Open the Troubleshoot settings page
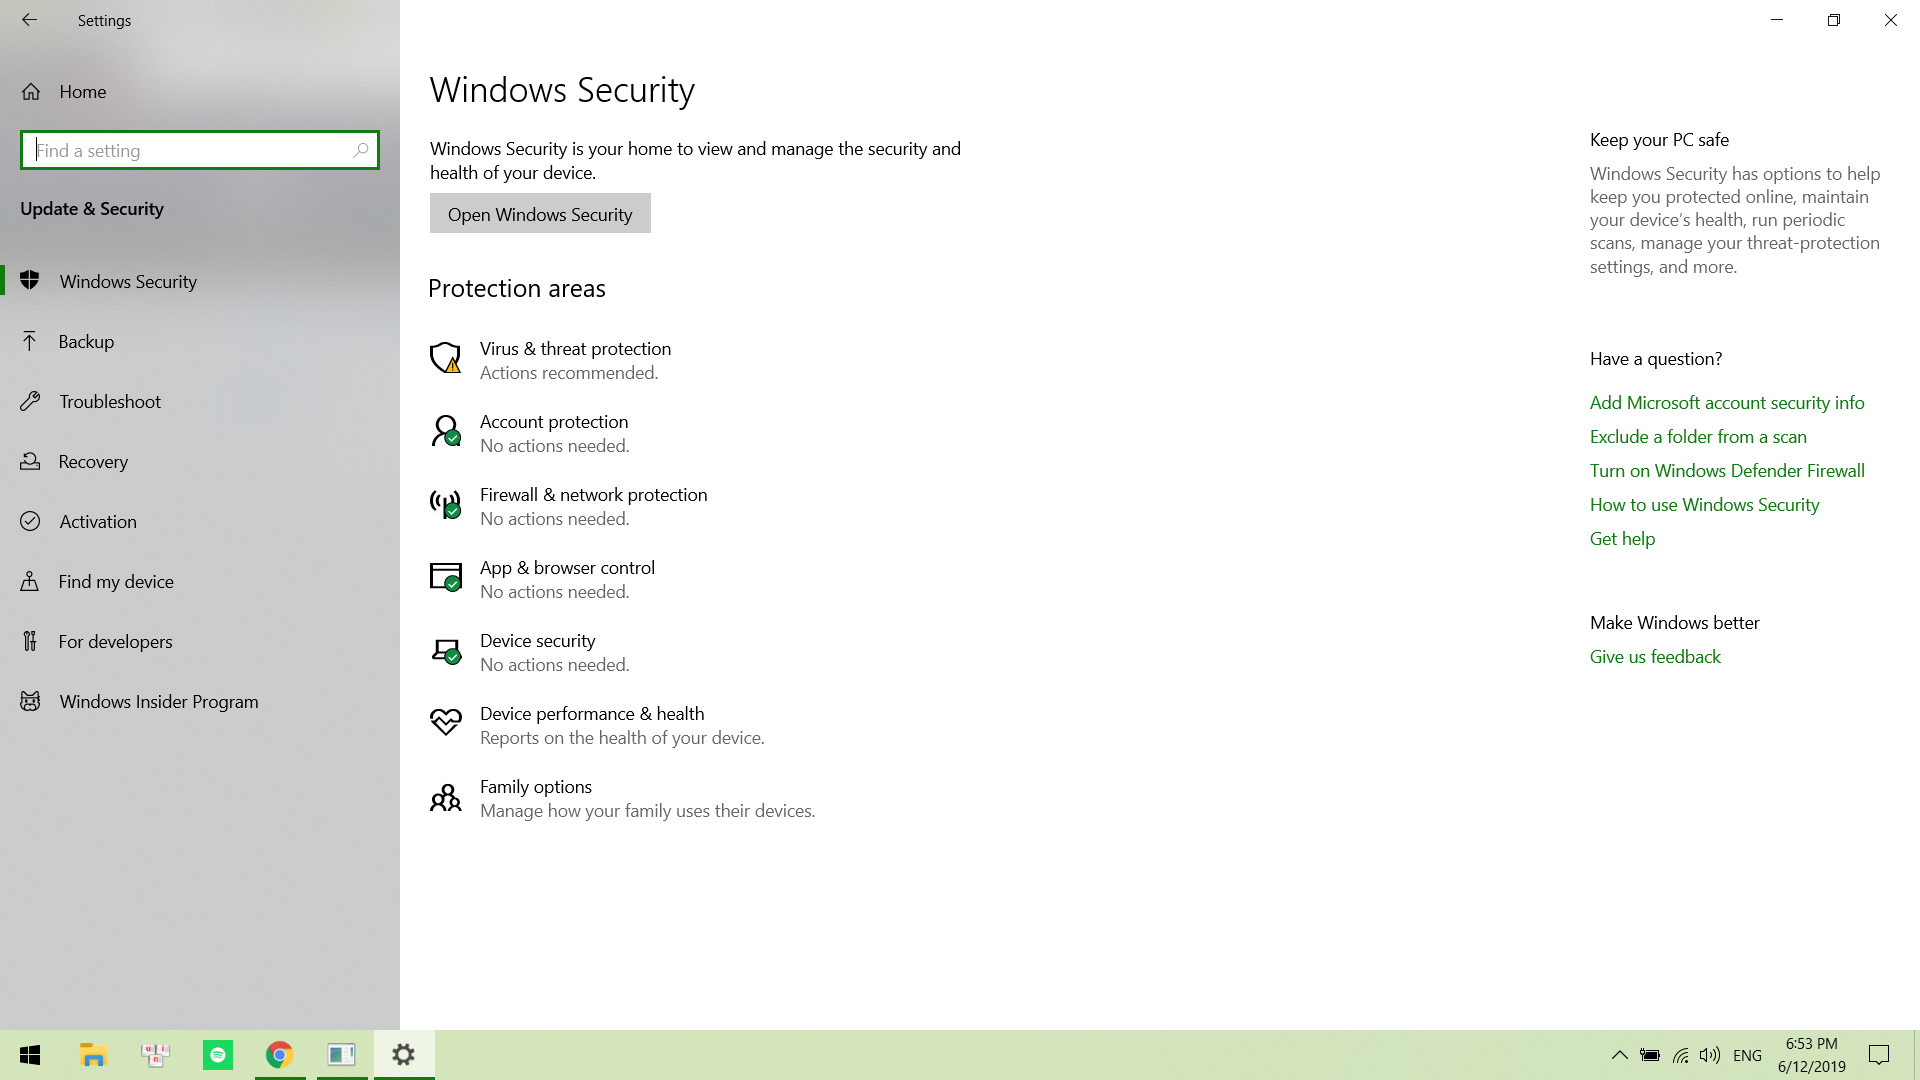Viewport: 1920px width, 1080px height. tap(109, 402)
